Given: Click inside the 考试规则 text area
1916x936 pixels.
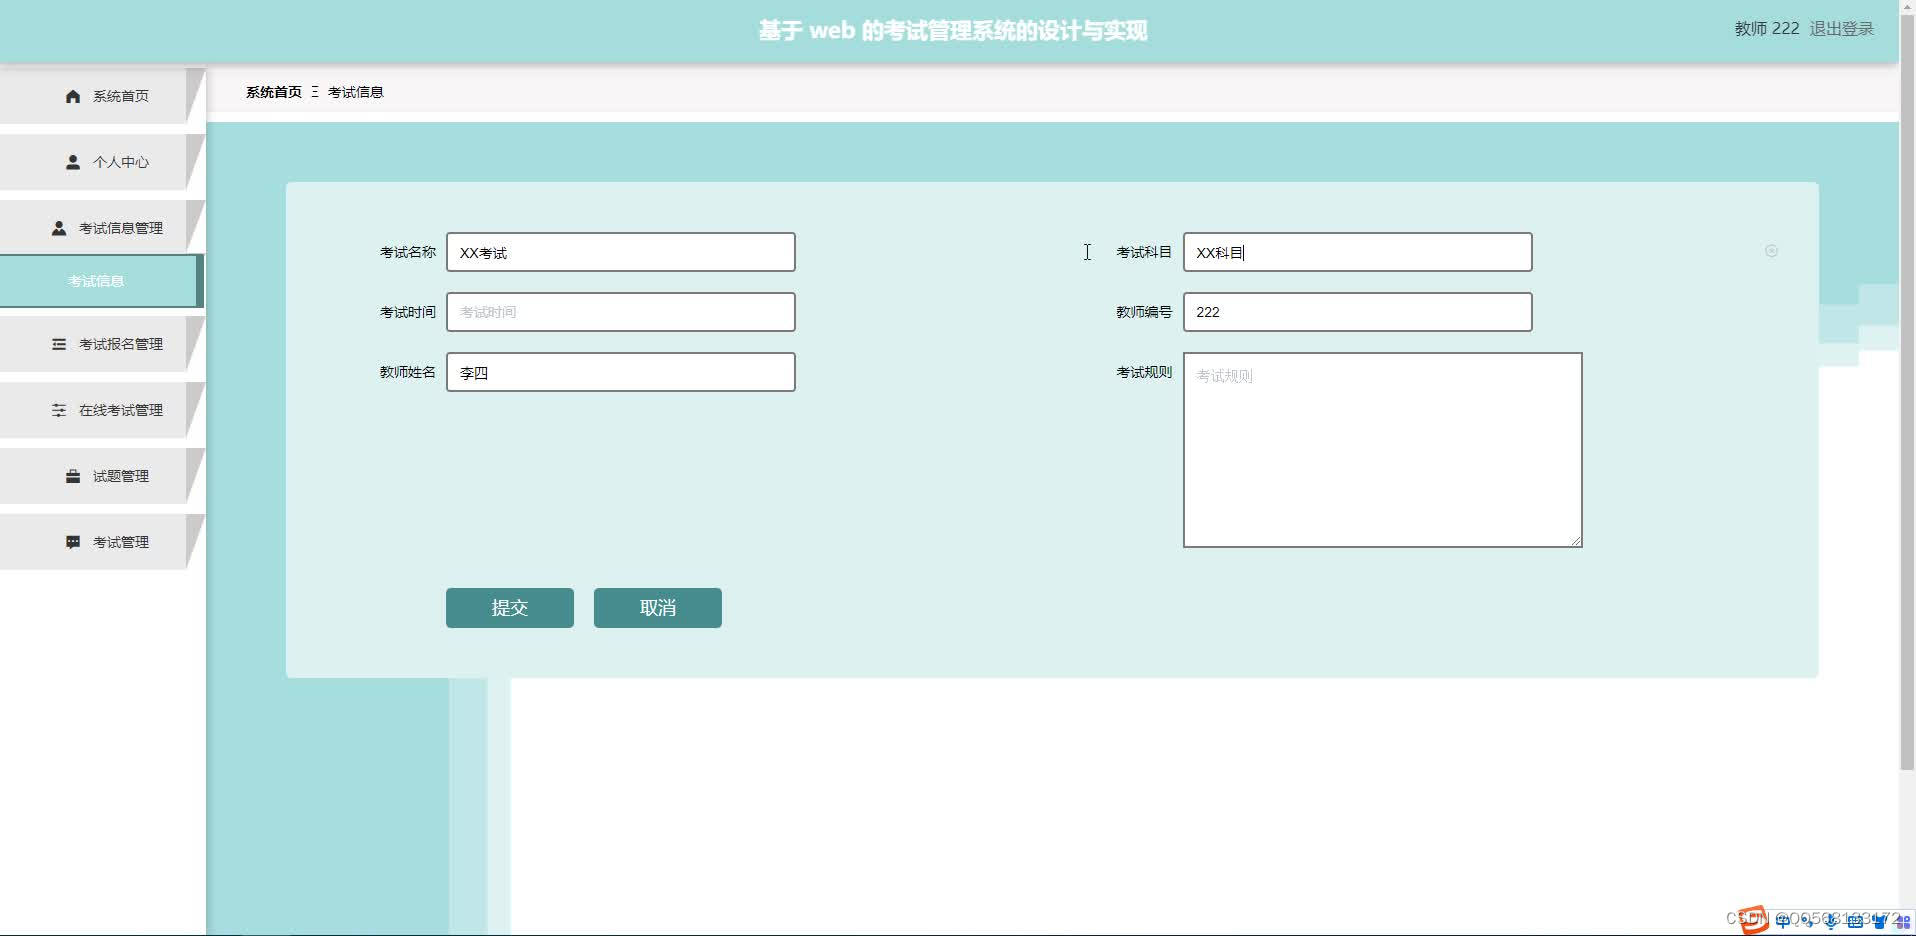Looking at the screenshot, I should click(x=1381, y=449).
